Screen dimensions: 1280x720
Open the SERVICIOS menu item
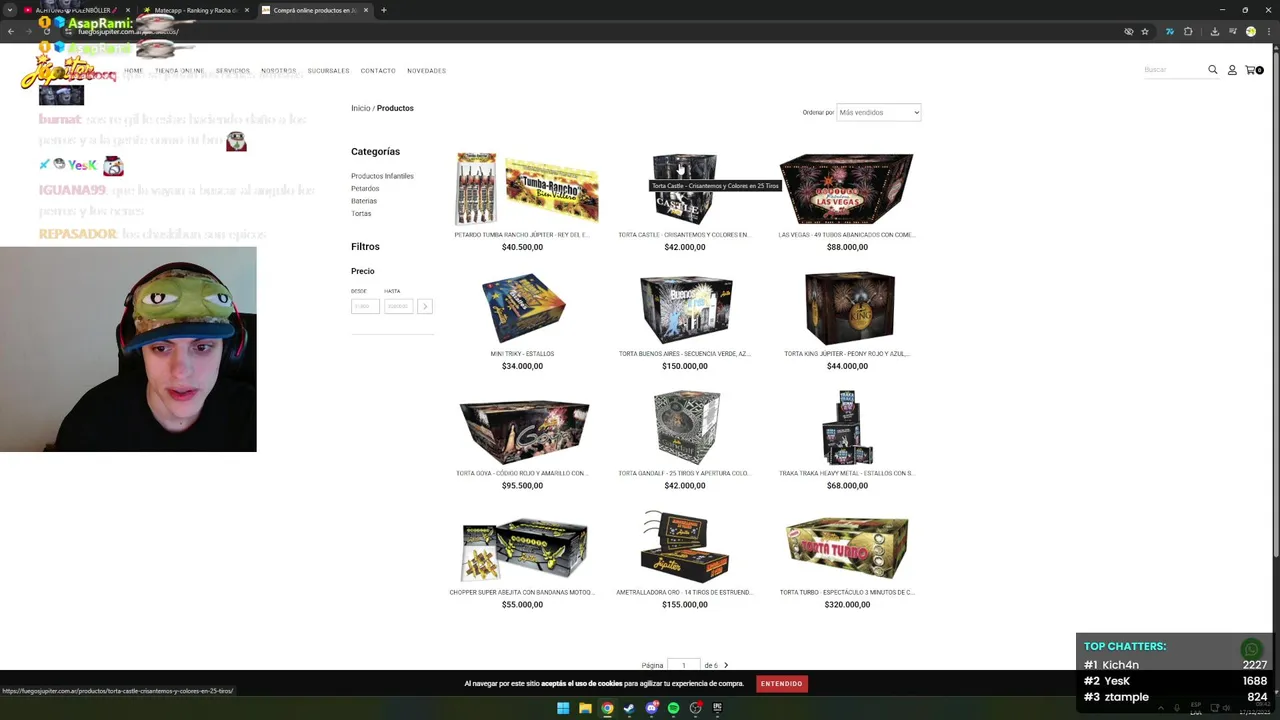coord(233,71)
